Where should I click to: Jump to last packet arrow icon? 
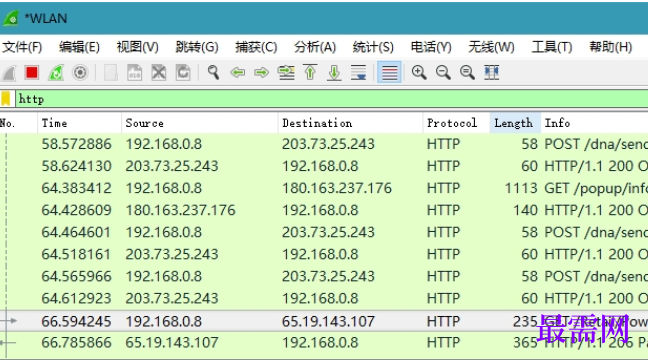tap(334, 72)
